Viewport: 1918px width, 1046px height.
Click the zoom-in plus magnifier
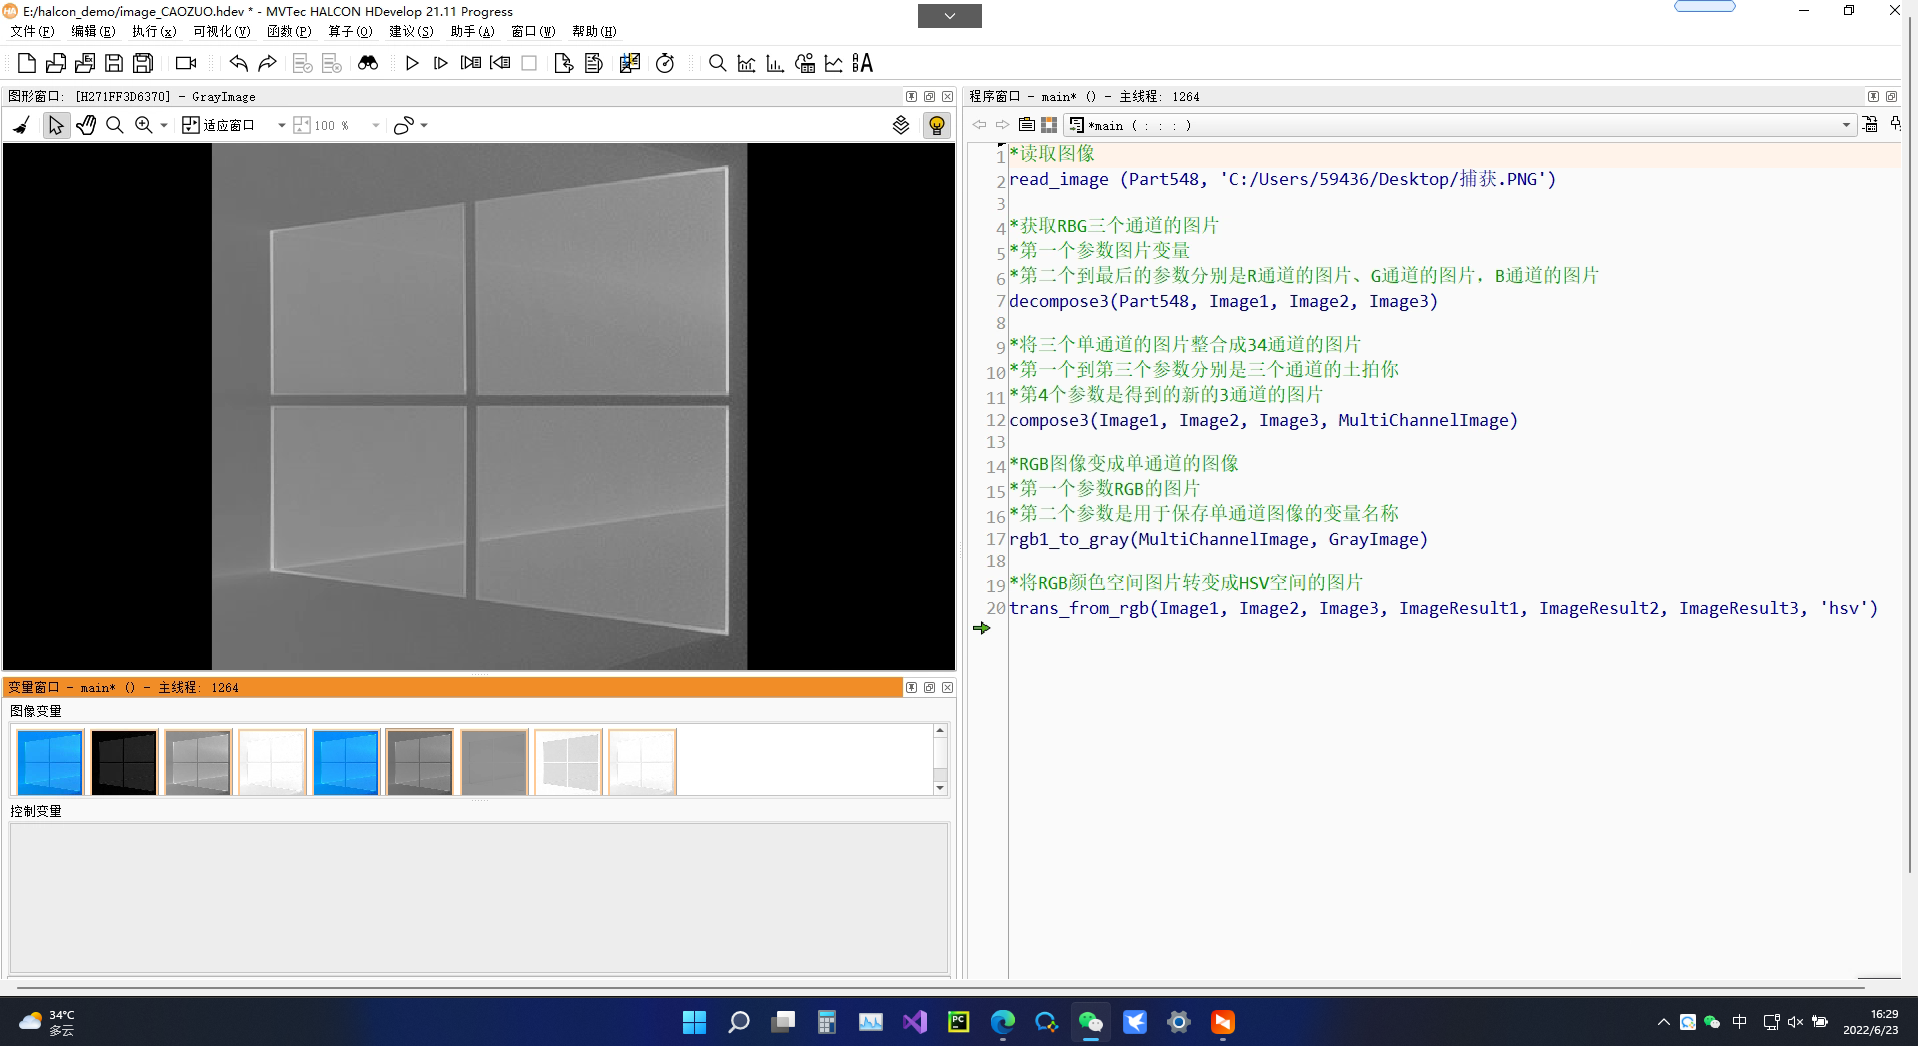(x=144, y=125)
